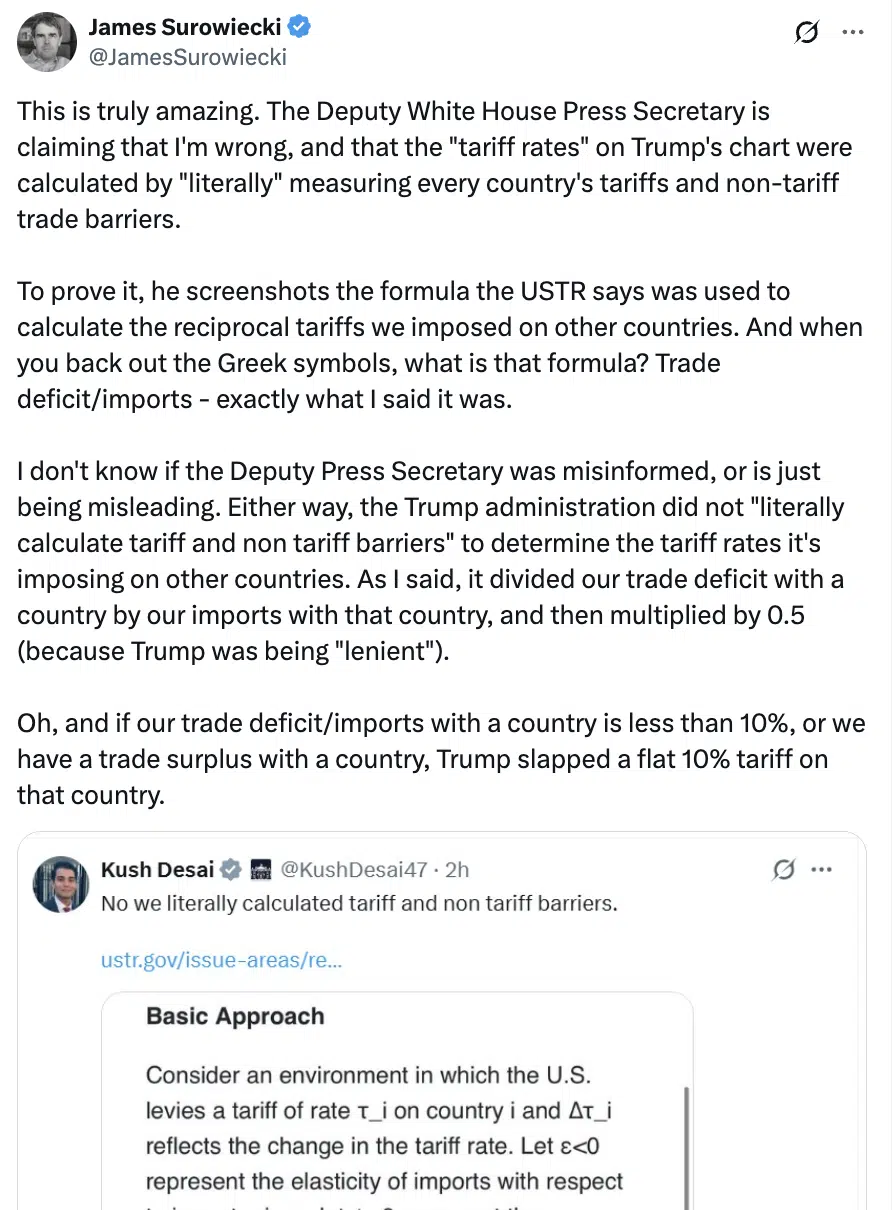Click the affiliation badge beside Kush Desai
Image resolution: width=894 pixels, height=1210 pixels.
261,870
